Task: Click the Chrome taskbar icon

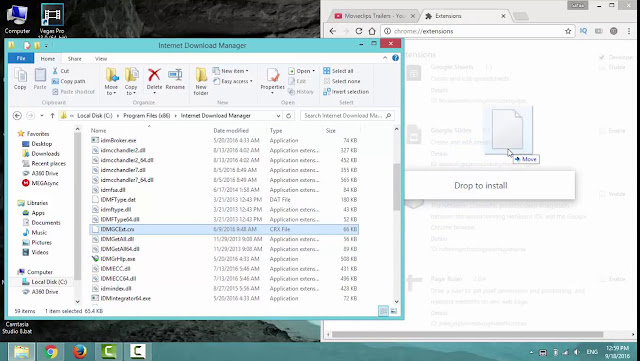Action: 51,352
